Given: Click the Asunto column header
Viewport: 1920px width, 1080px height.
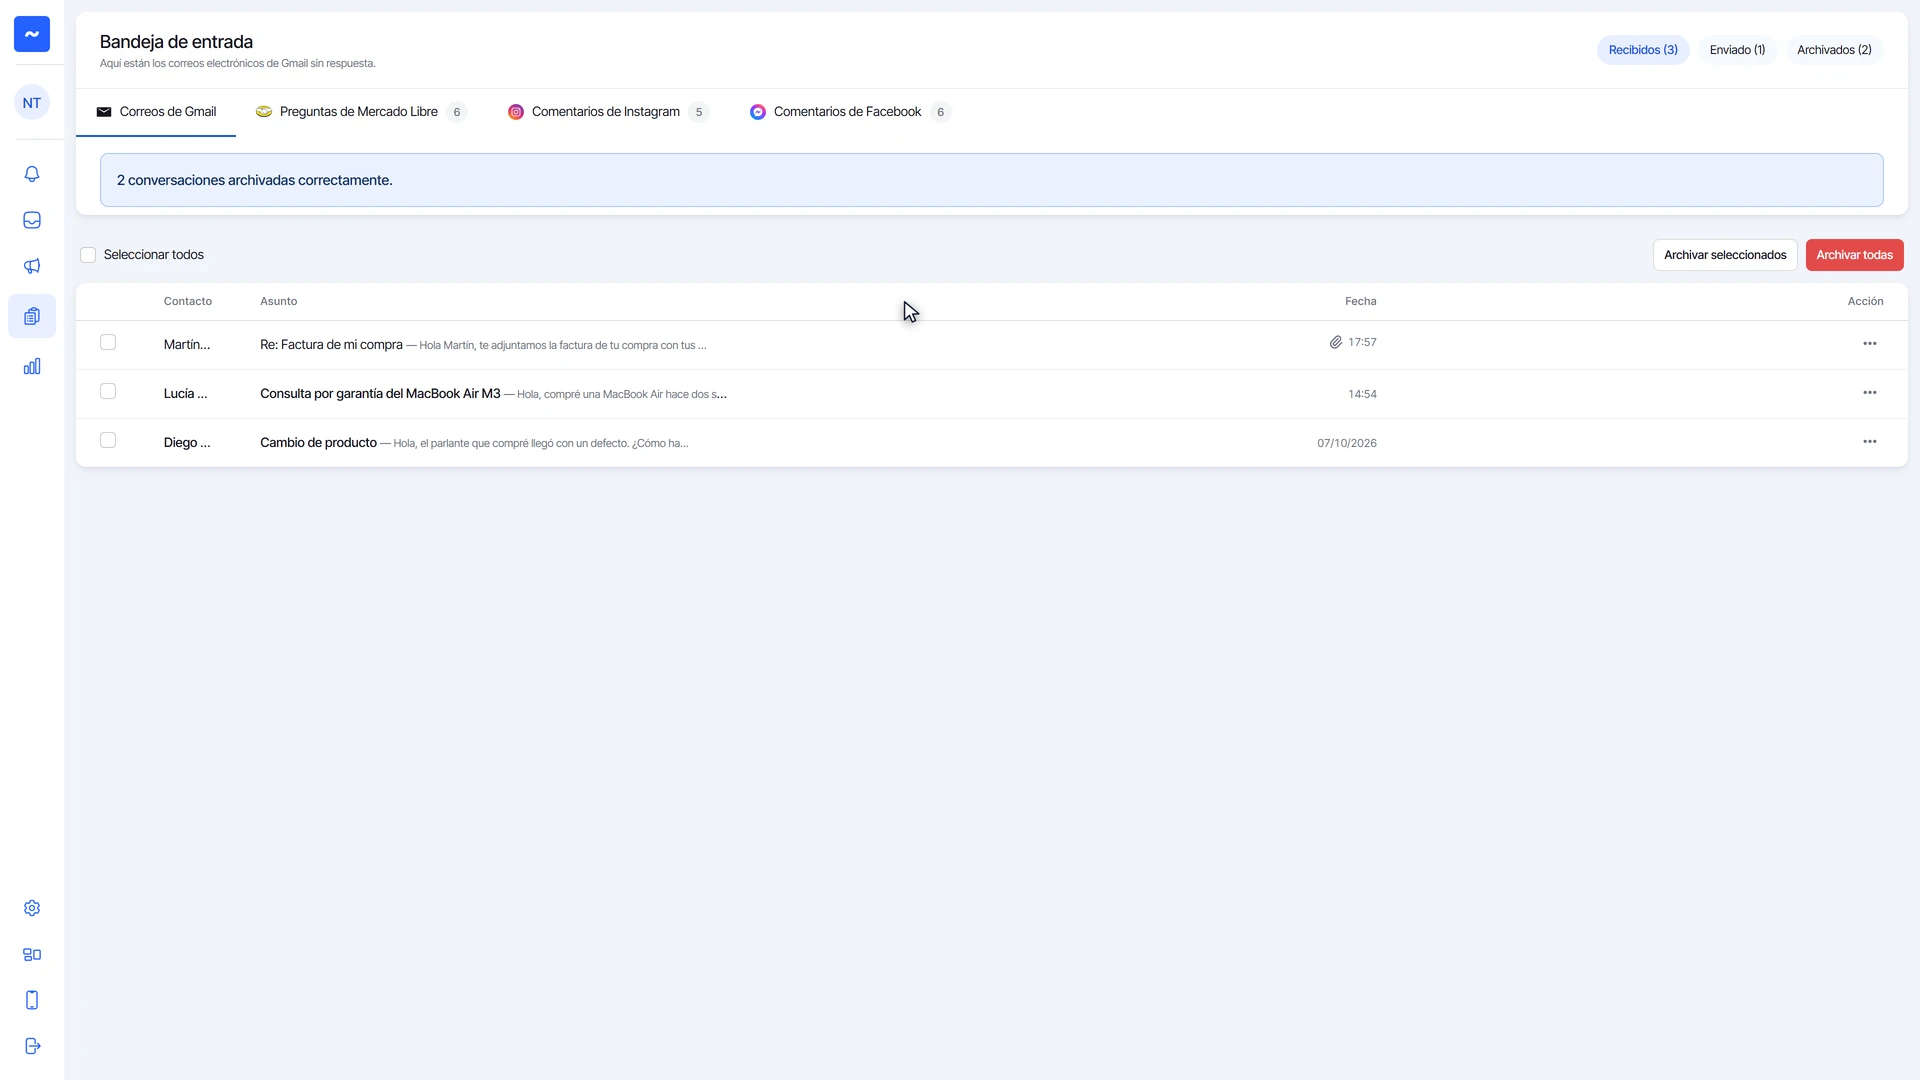Looking at the screenshot, I should 278,301.
